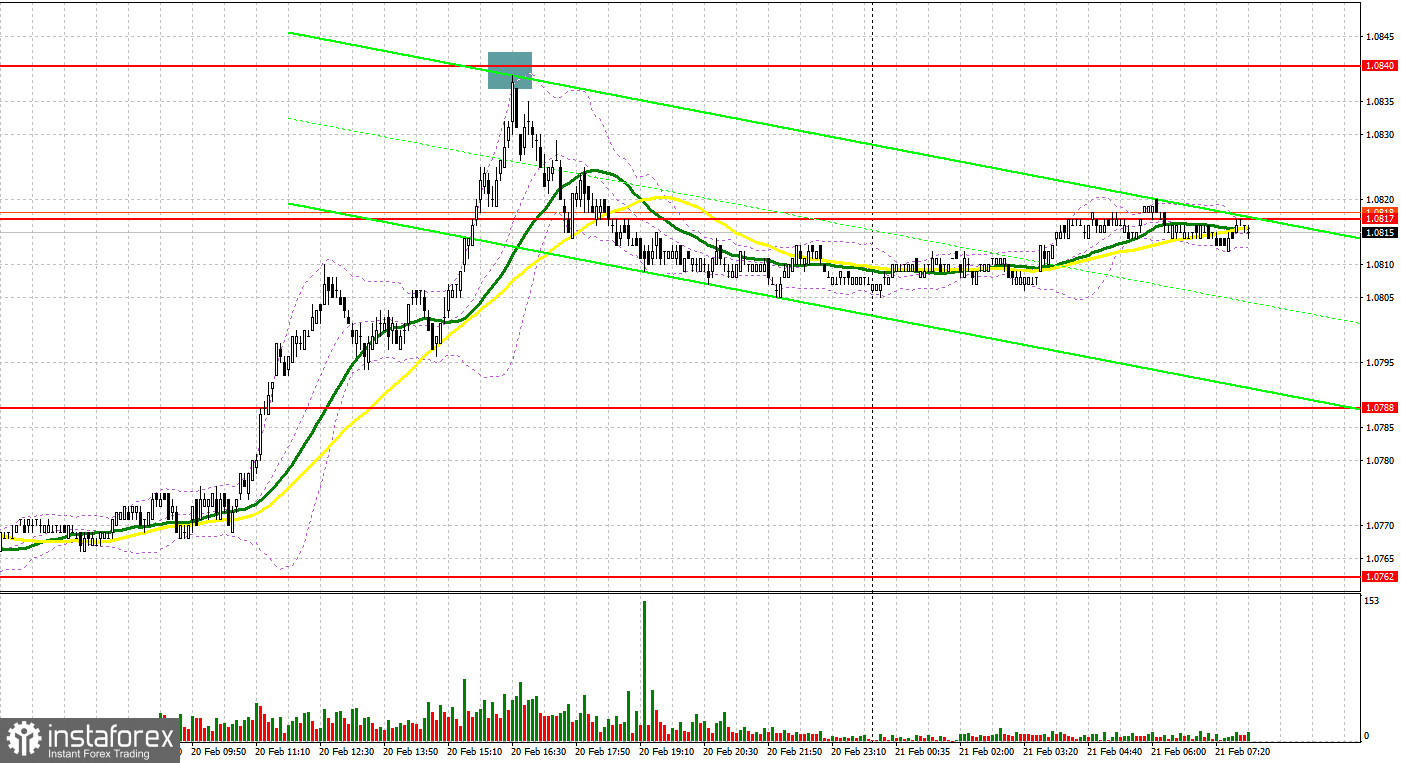Select the 1.0785 price axis value

click(x=1379, y=427)
